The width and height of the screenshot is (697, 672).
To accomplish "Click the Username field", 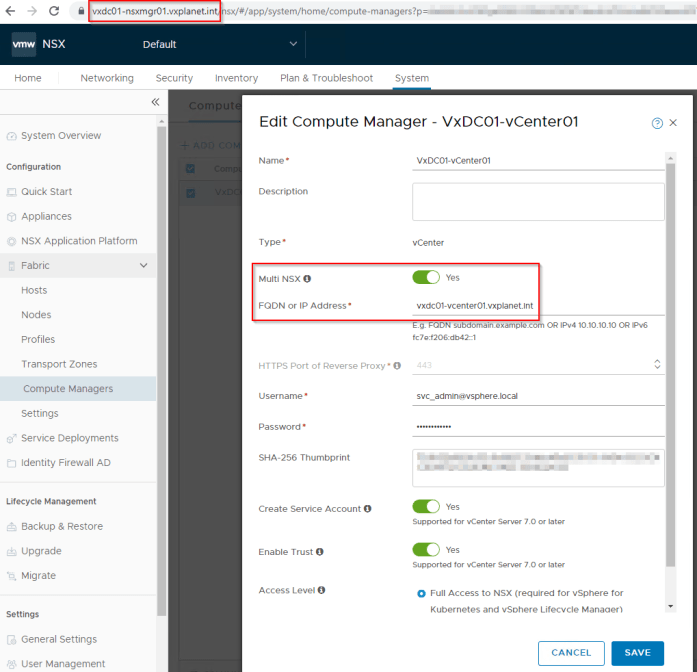I will point(538,396).
